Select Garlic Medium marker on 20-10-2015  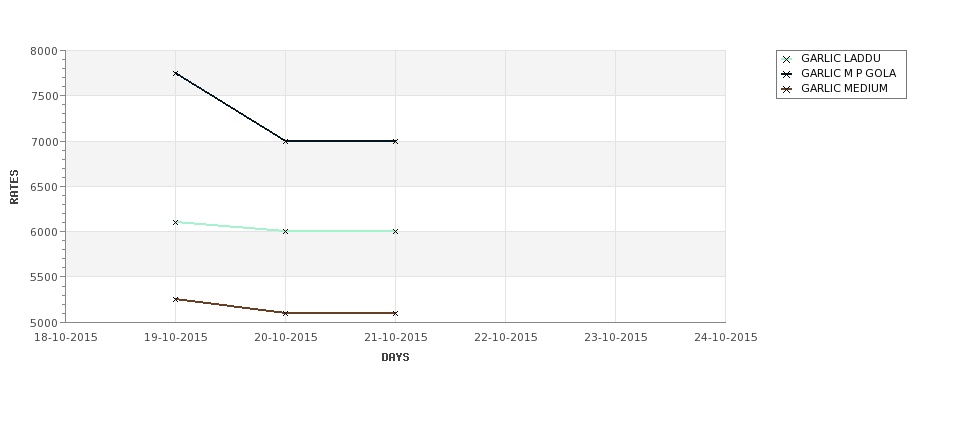(x=285, y=313)
